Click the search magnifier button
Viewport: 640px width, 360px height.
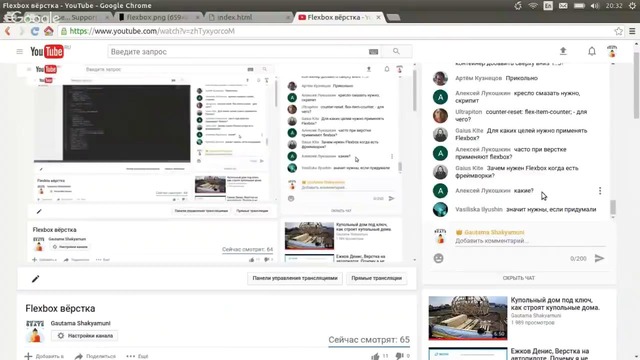396,51
